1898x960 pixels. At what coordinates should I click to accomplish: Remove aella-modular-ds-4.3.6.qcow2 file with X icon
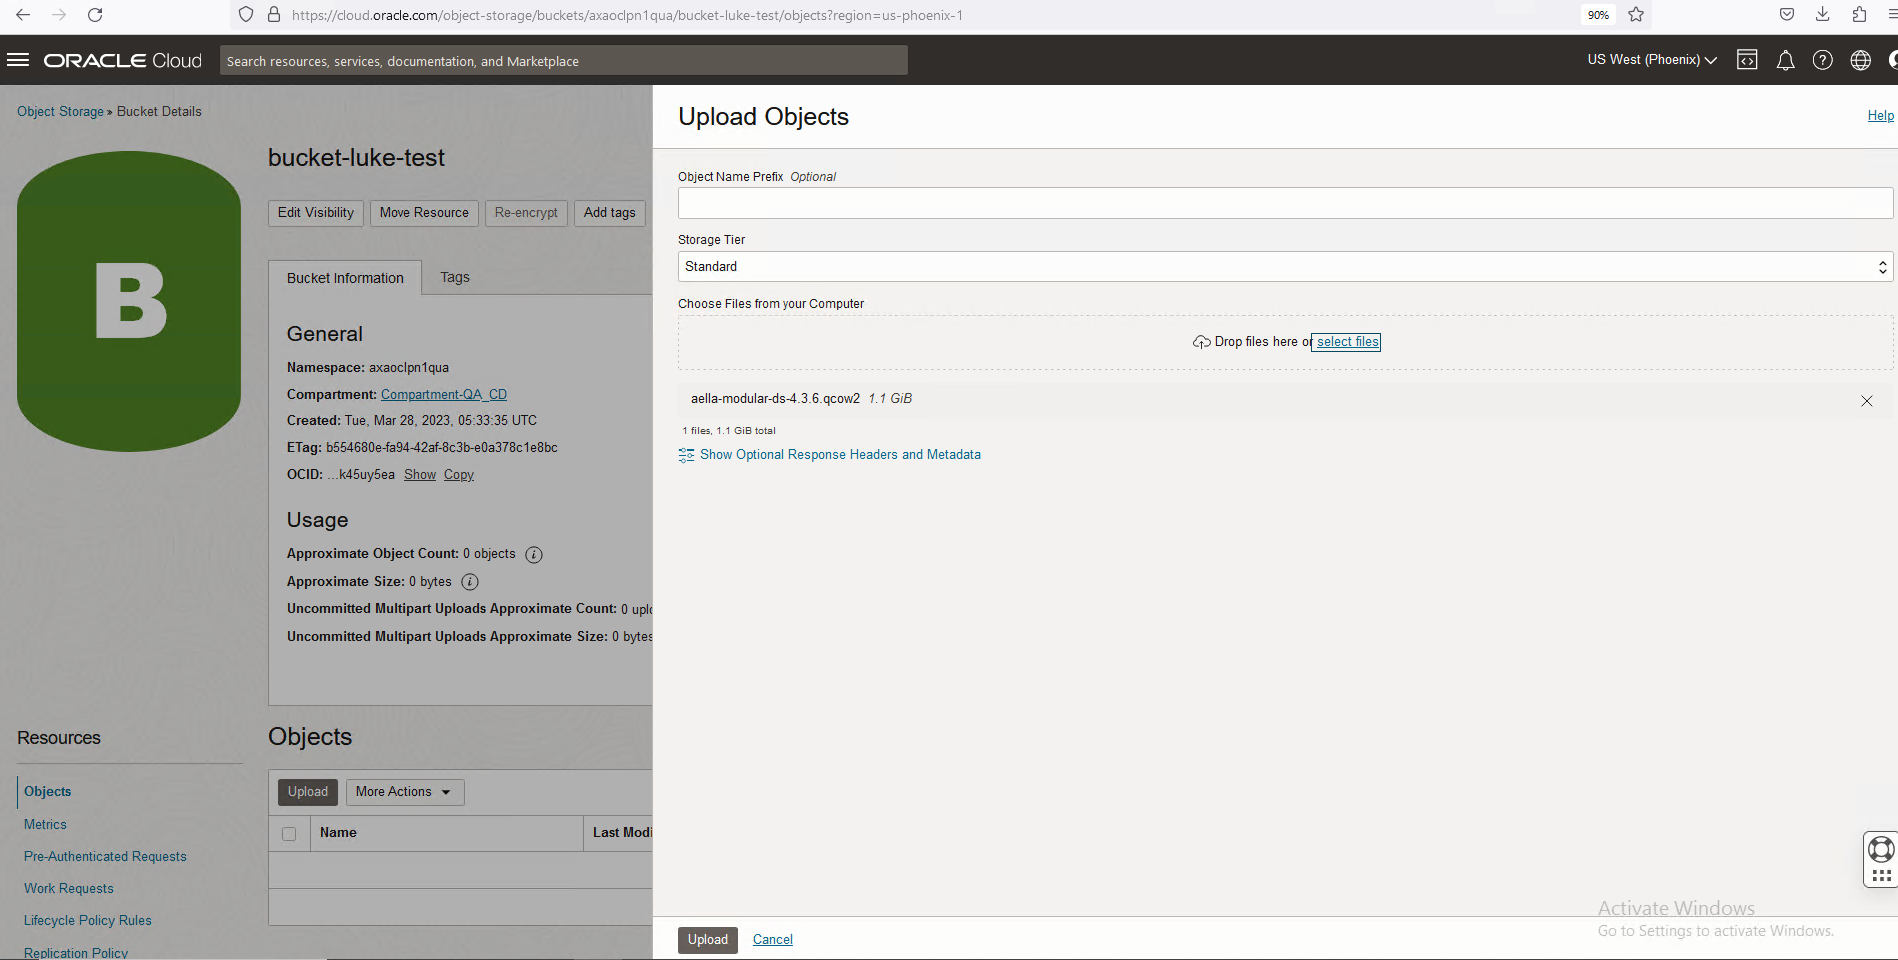[1866, 401]
